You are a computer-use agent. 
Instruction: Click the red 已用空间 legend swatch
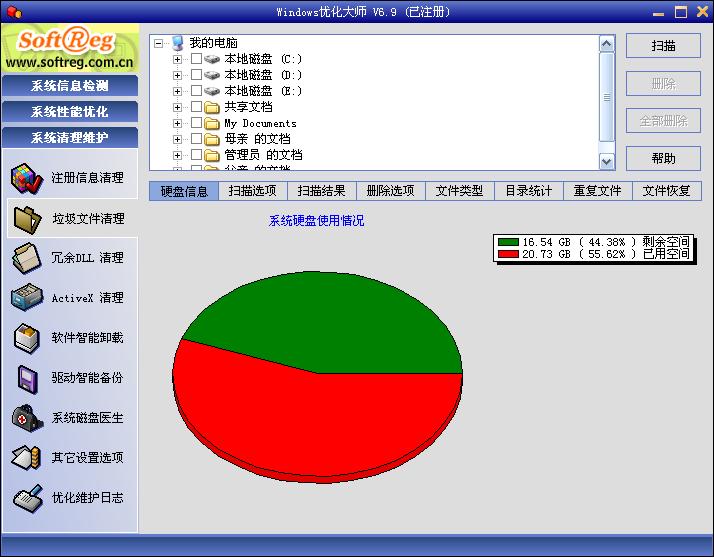coord(508,254)
